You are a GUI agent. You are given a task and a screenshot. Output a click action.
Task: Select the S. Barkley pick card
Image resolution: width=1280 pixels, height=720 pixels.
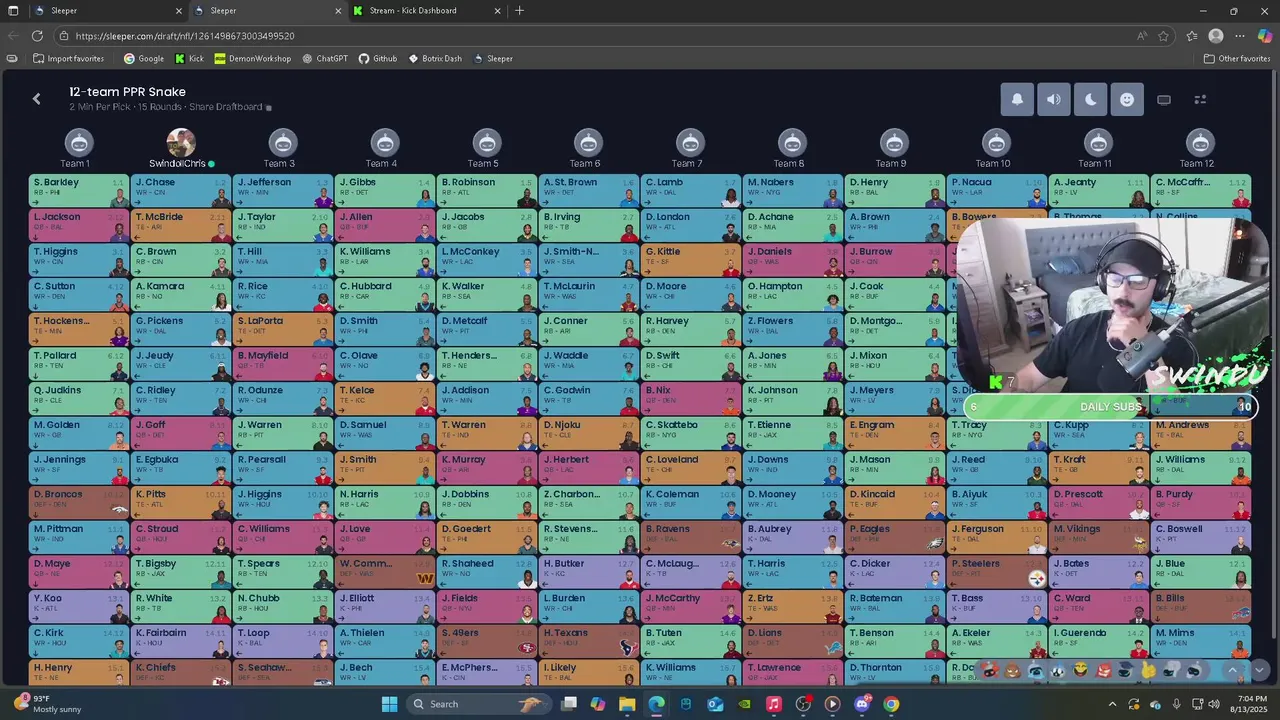pyautogui.click(x=79, y=190)
